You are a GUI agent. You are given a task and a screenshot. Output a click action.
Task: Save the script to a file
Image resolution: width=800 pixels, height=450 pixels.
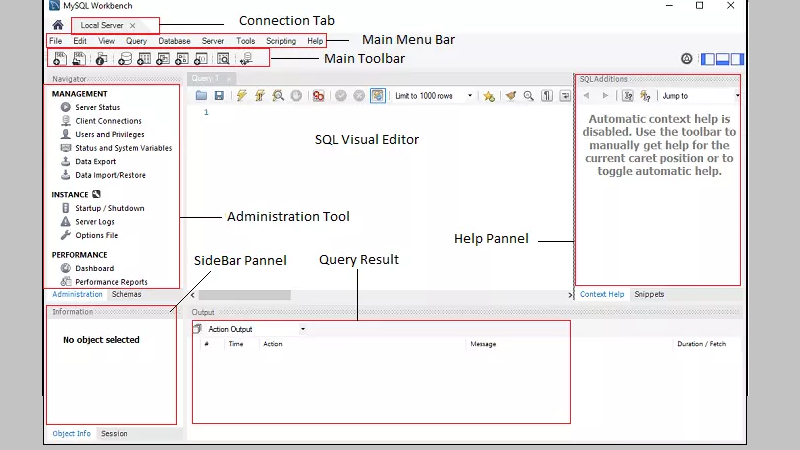click(219, 95)
